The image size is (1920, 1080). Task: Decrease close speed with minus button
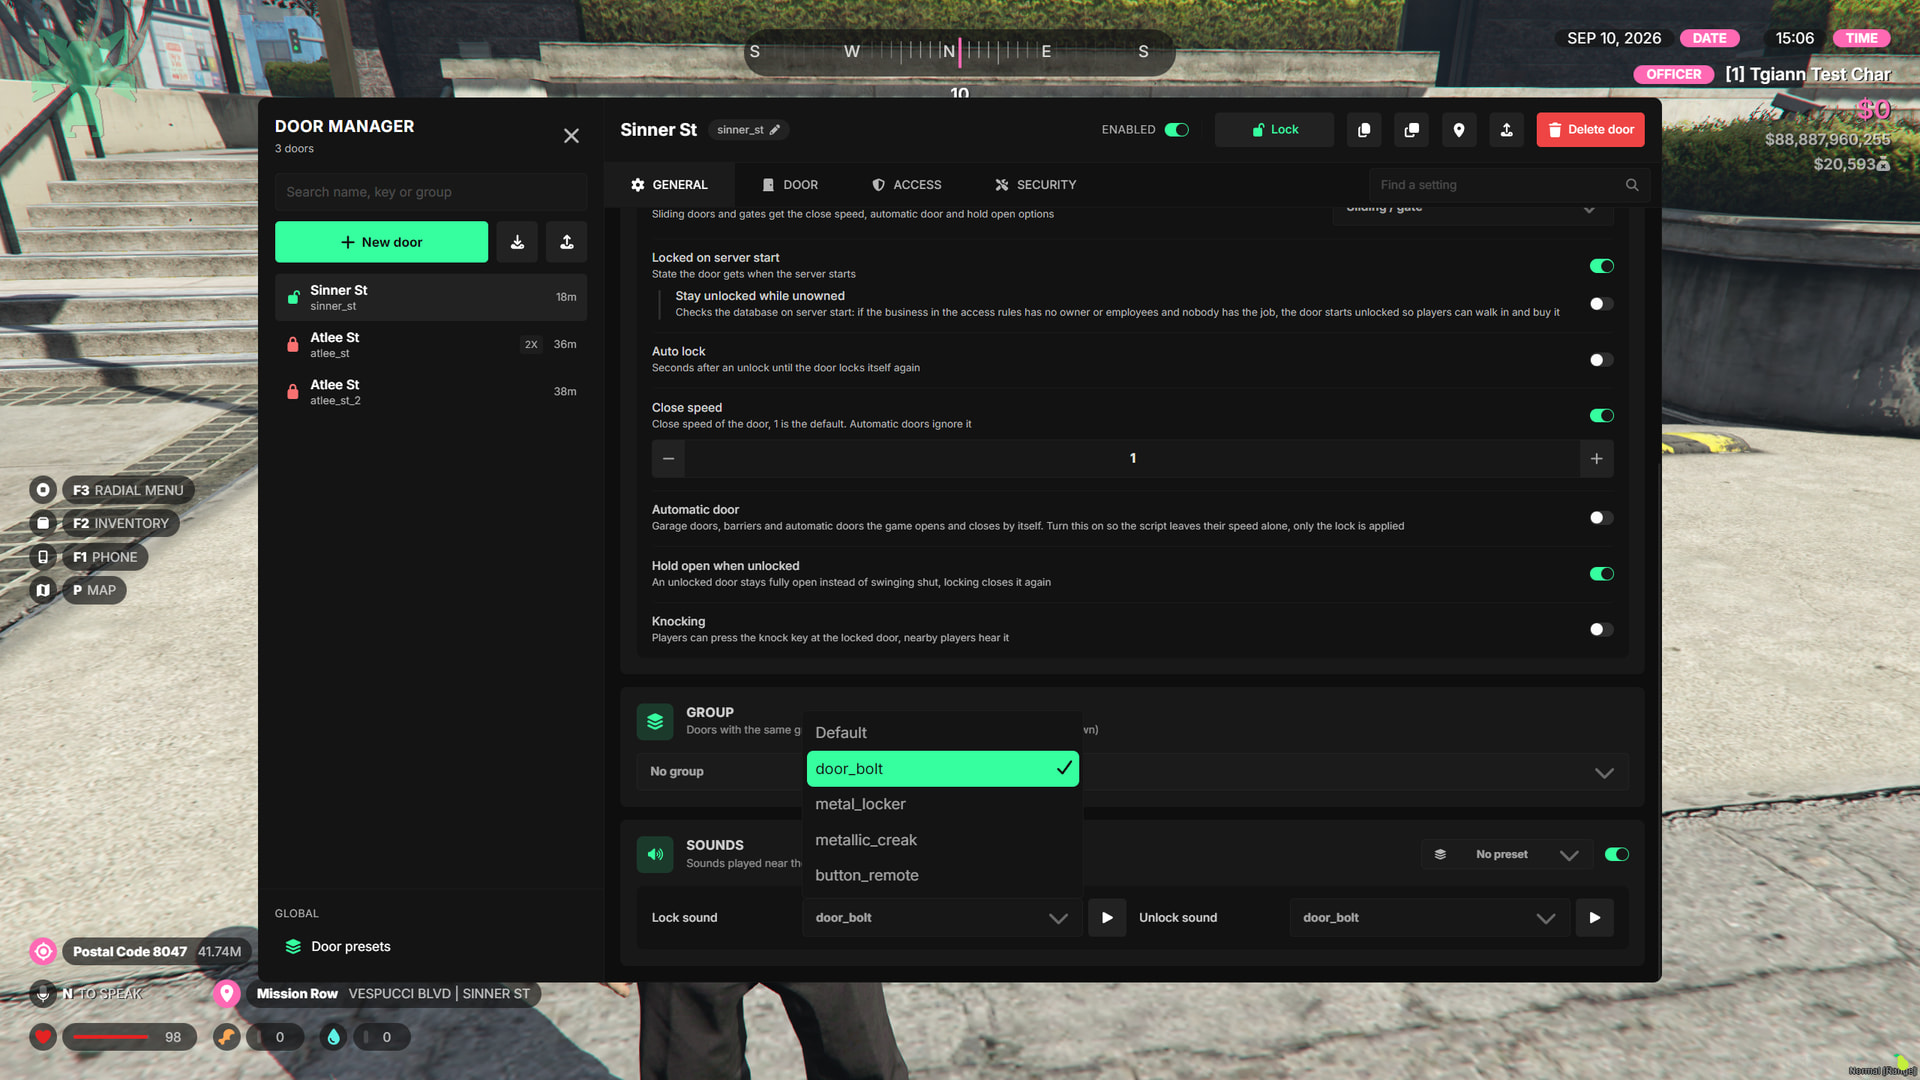(x=668, y=458)
